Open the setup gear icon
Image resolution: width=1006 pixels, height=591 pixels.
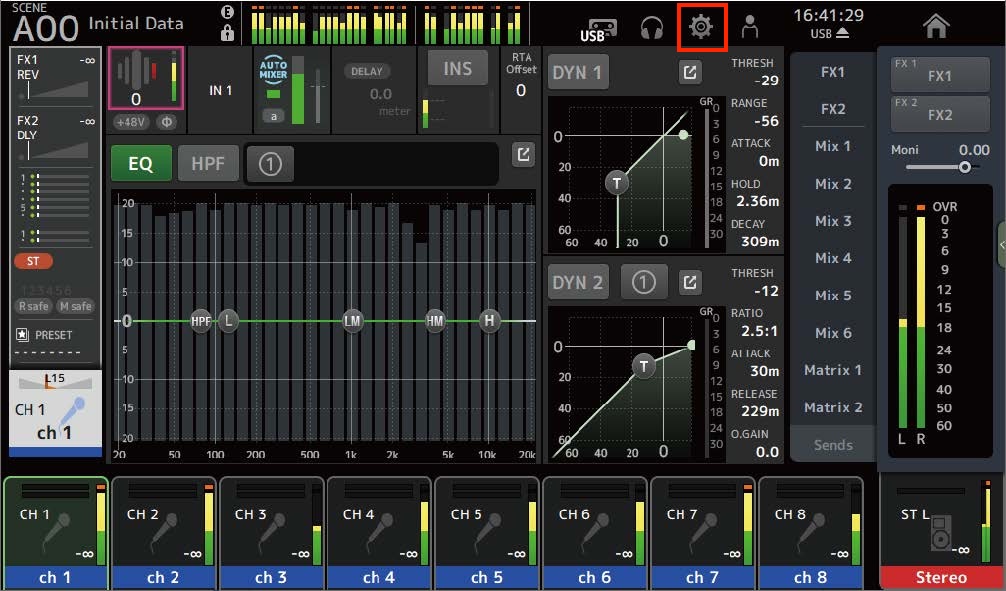click(x=701, y=26)
